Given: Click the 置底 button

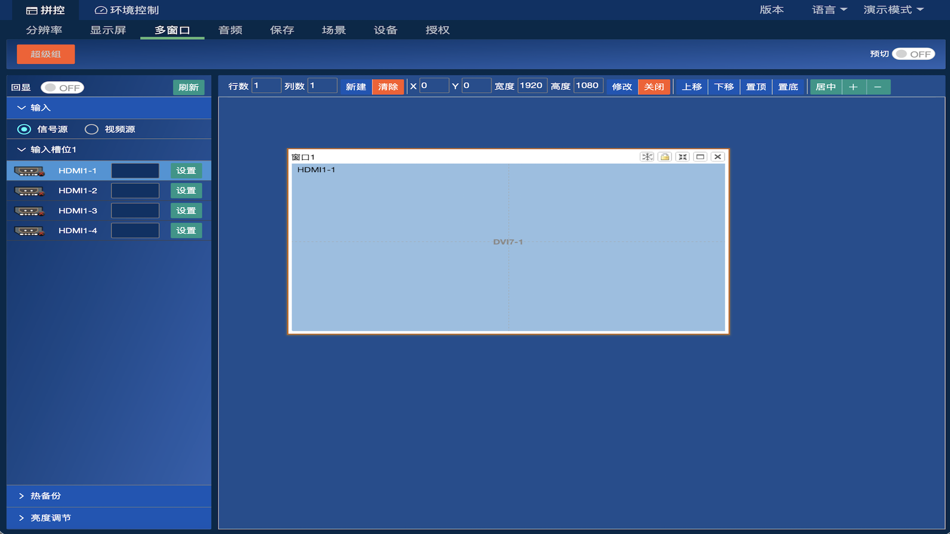Looking at the screenshot, I should point(788,87).
